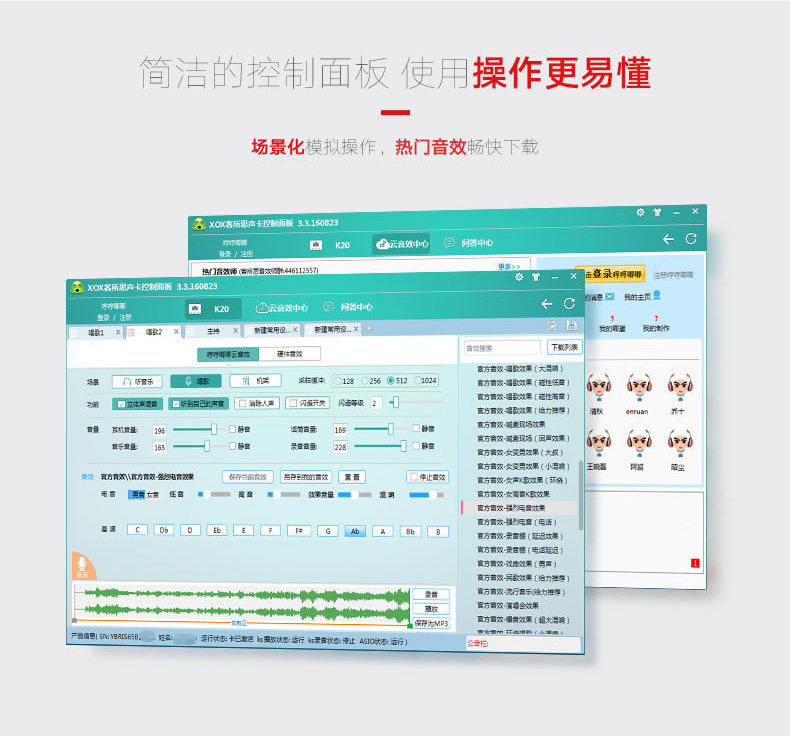
Task: Open avatar labeled enruan
Action: [639, 387]
